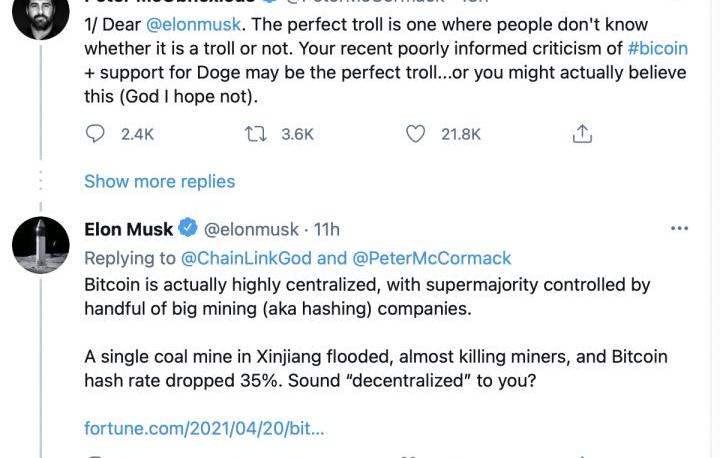Image resolution: width=720 pixels, height=458 pixels.
Task: Click the Elon Musk display name
Action: coord(129,229)
